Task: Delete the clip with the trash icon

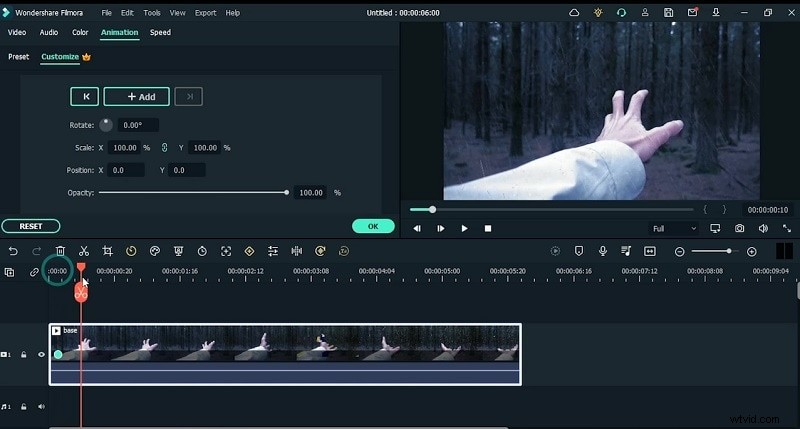Action: [60, 251]
